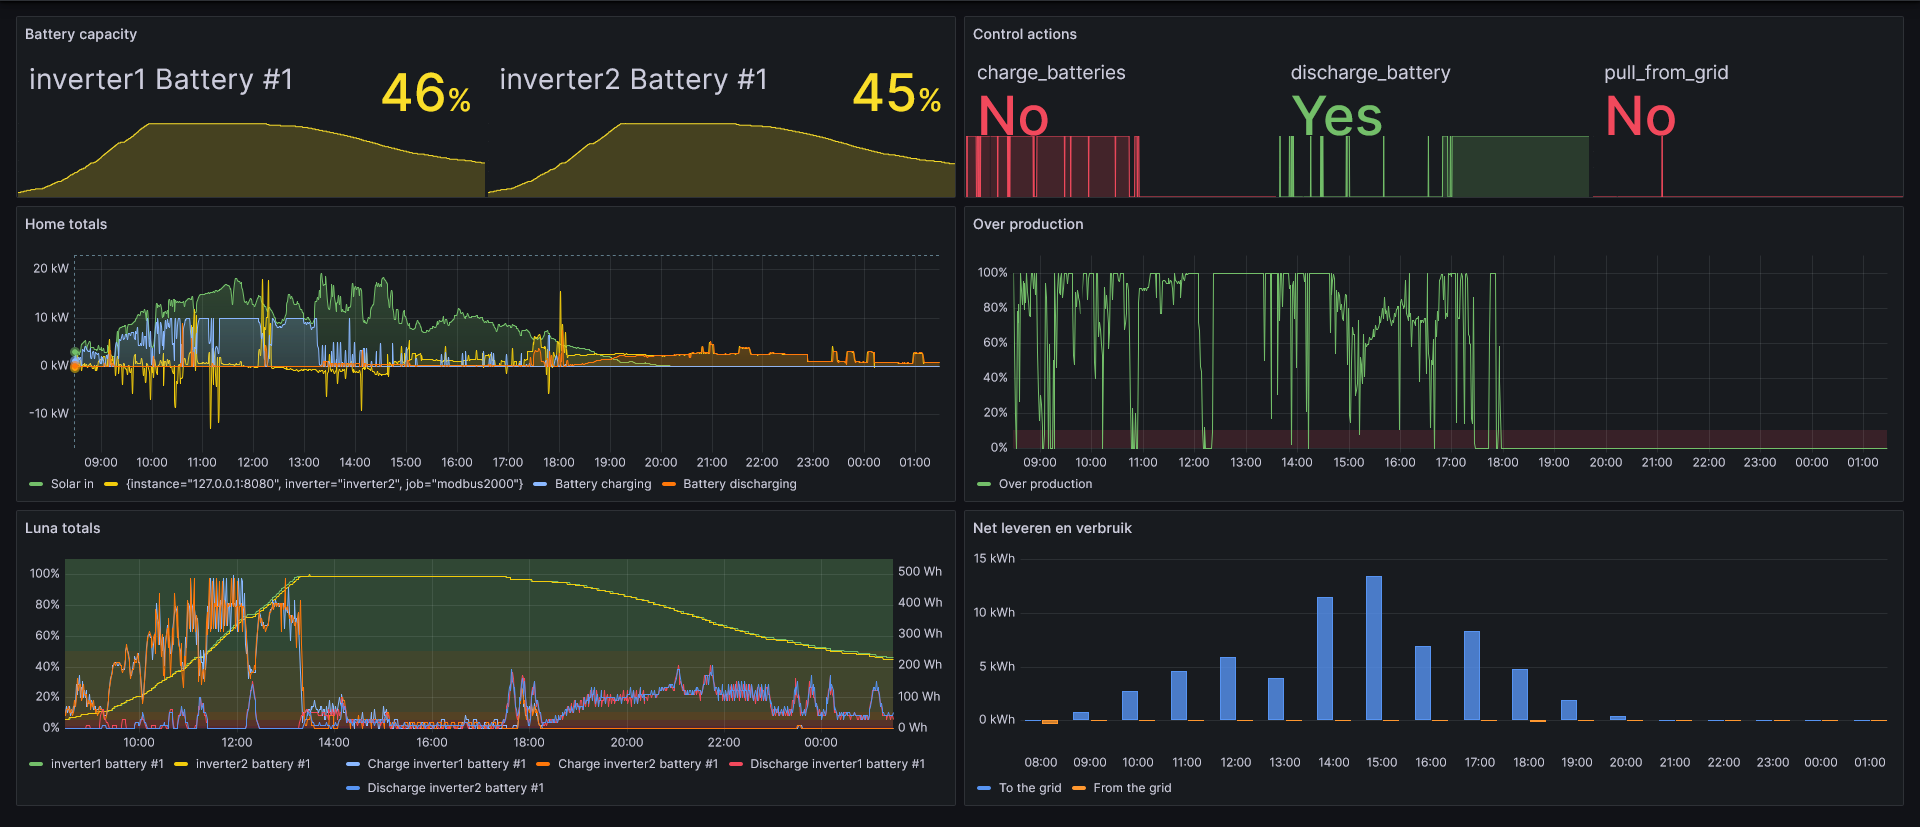The image size is (1920, 827).
Task: Toggle the Charge inverter2 battery #1 legend label
Action: pyautogui.click(x=638, y=764)
